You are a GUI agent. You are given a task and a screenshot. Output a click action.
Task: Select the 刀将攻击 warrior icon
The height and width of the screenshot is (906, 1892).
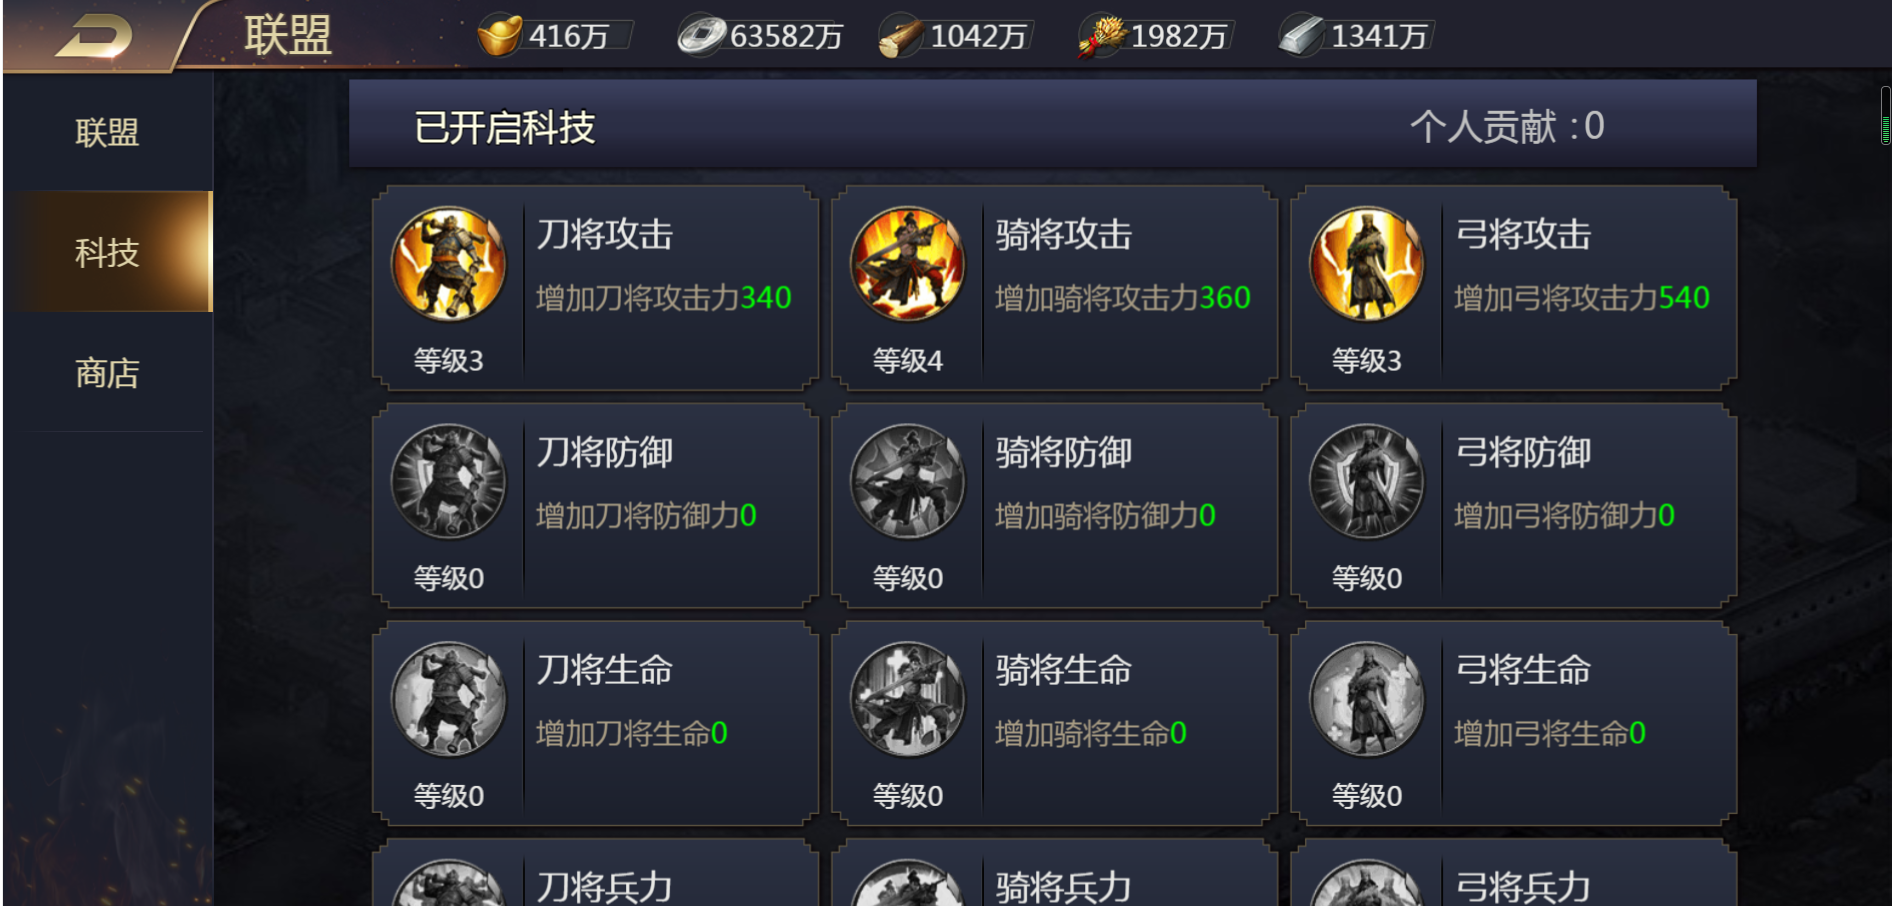point(448,264)
